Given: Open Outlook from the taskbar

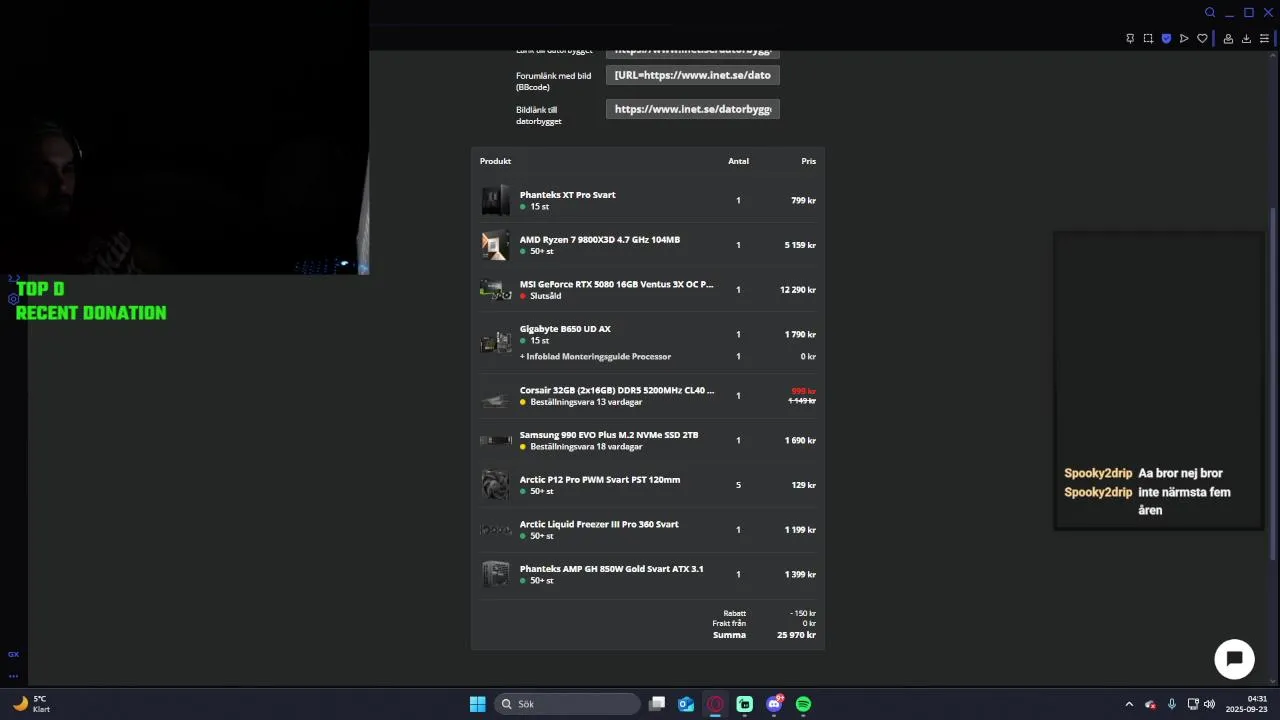Looking at the screenshot, I should point(686,704).
